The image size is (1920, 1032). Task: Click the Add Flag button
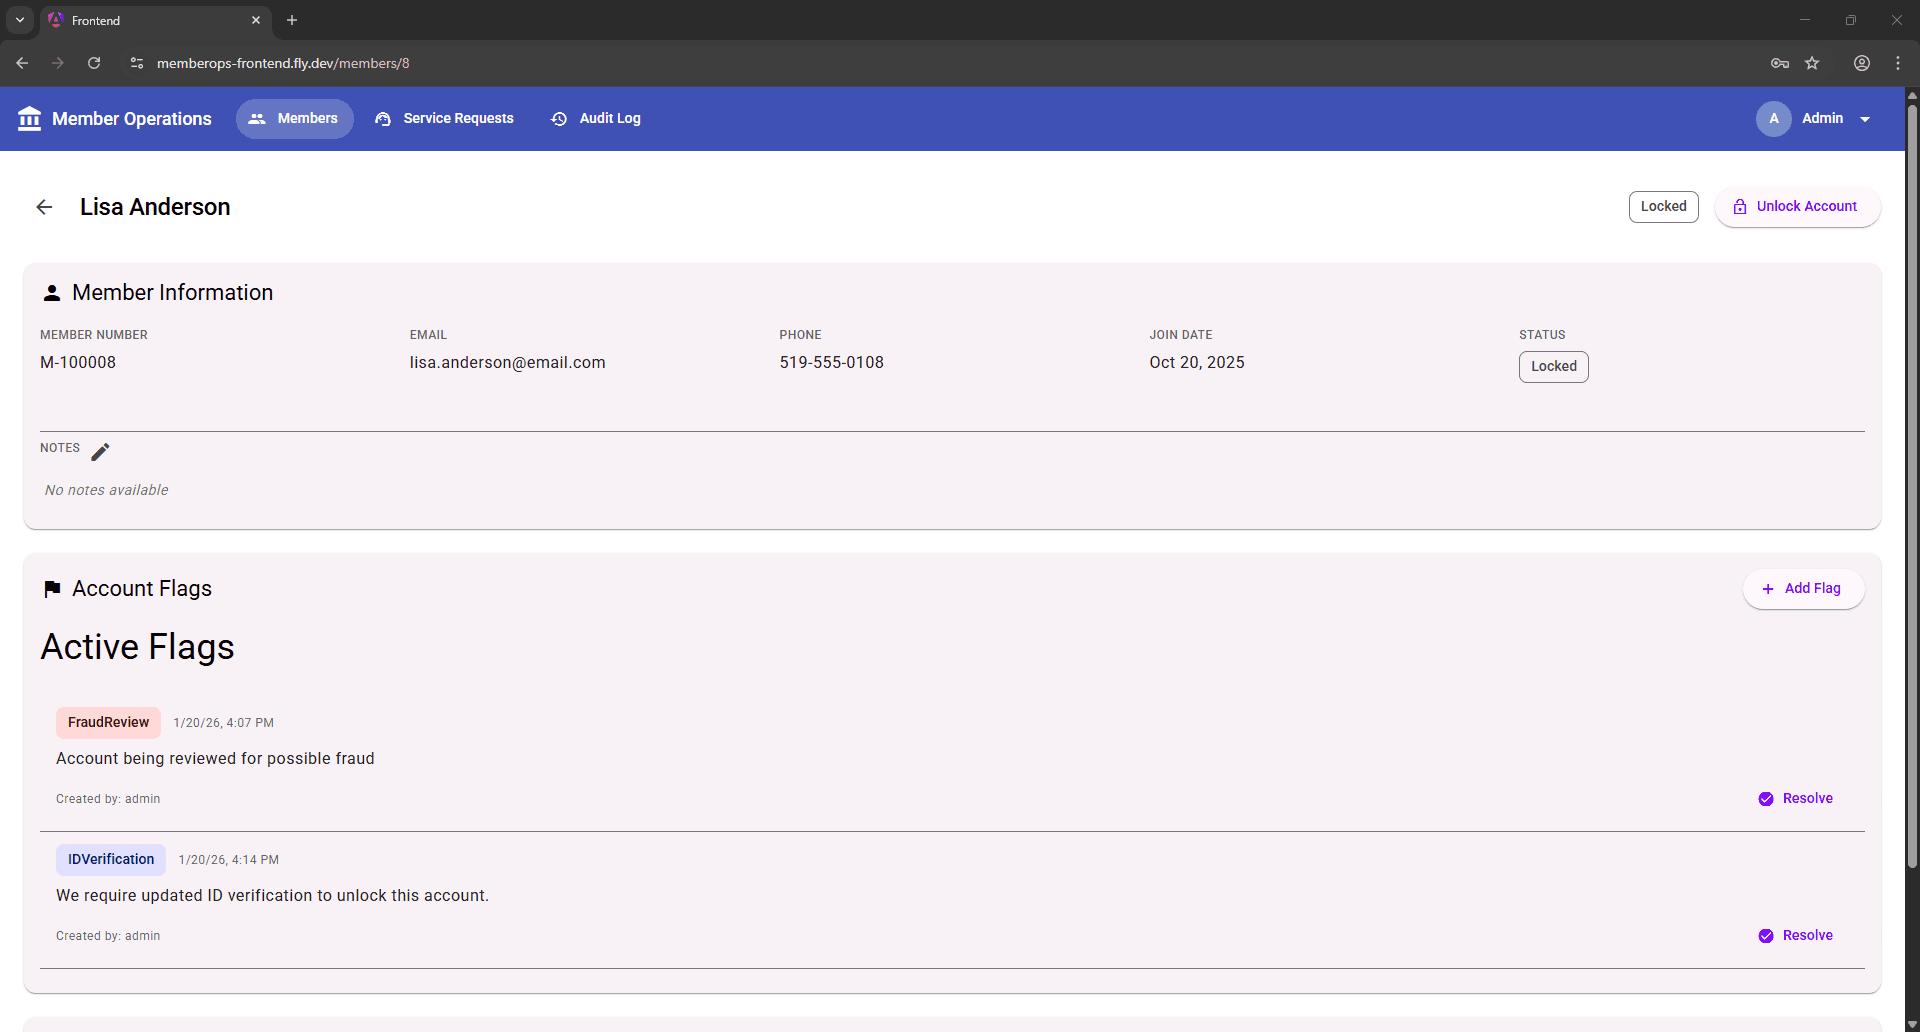point(1803,588)
